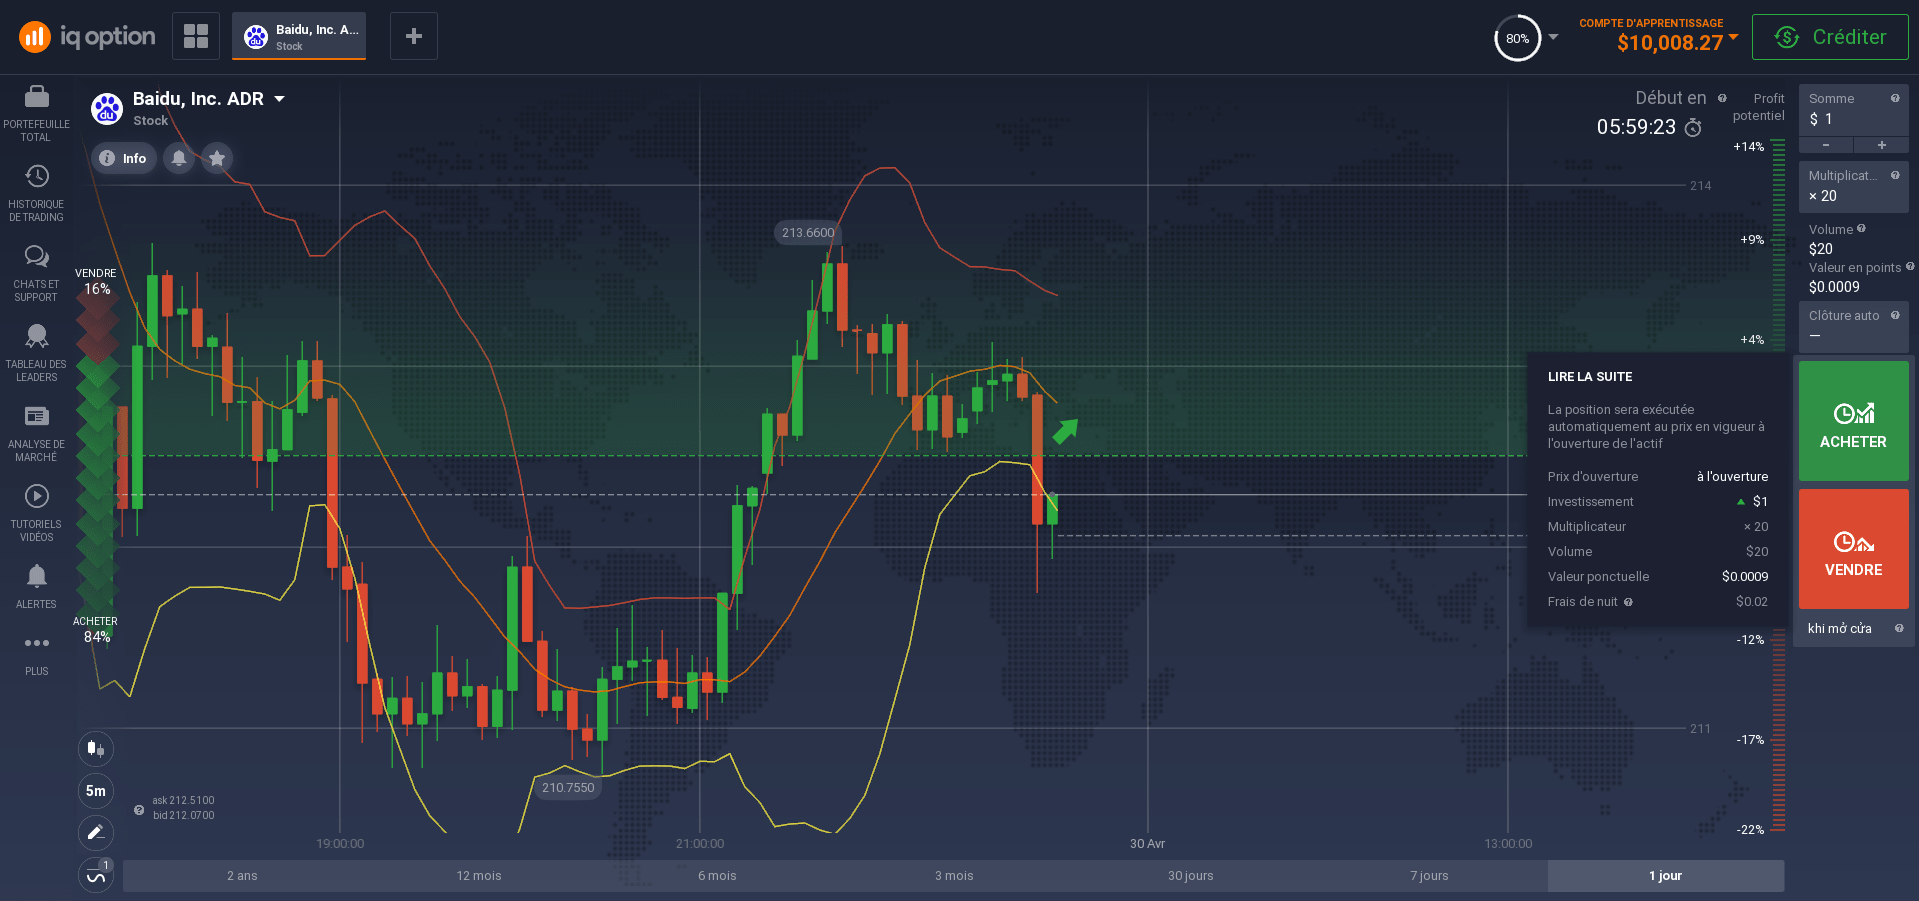The width and height of the screenshot is (1919, 901).
Task: Show help for Début en label
Action: tap(1722, 98)
